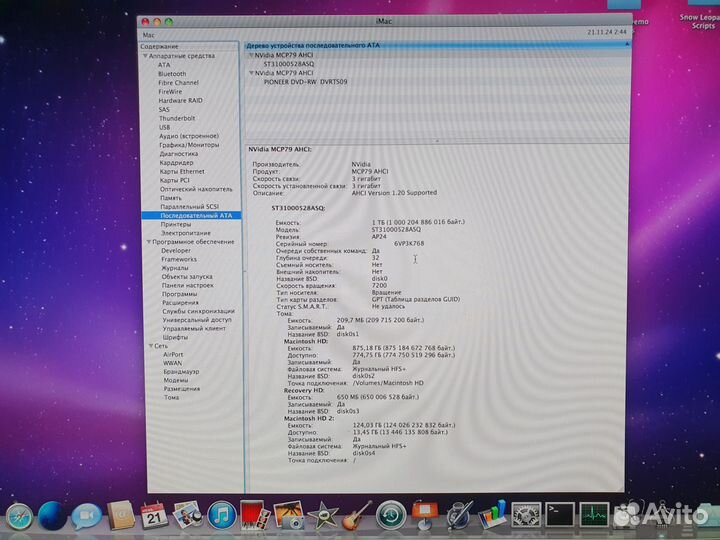
Task: Click the blue globe dock icon
Action: [52, 517]
